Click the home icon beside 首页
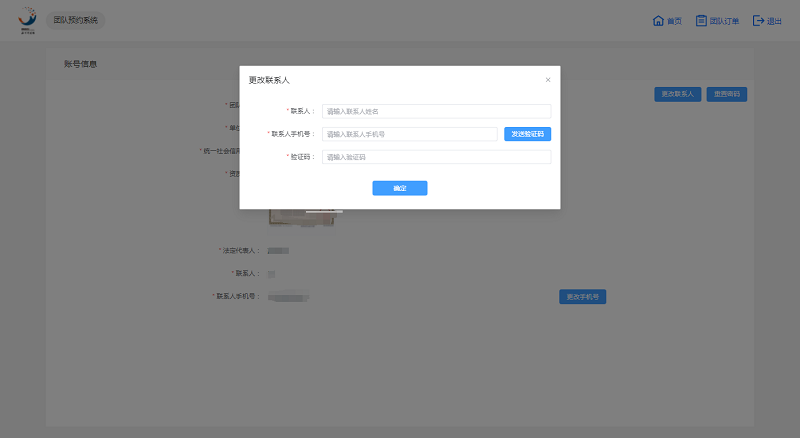 pyautogui.click(x=658, y=20)
